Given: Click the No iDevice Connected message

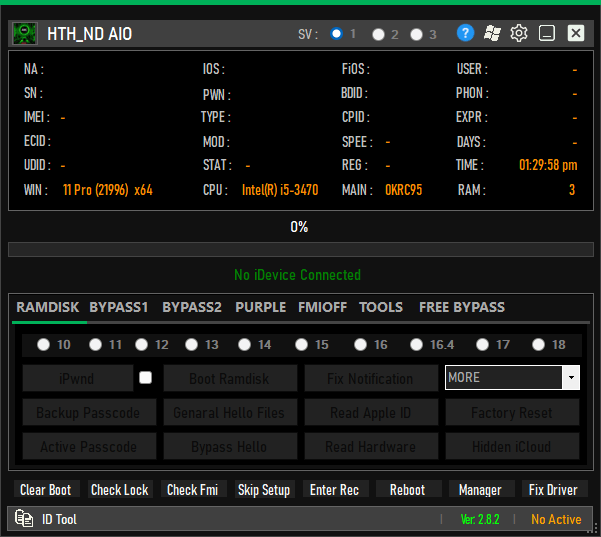Looking at the screenshot, I should pos(297,275).
